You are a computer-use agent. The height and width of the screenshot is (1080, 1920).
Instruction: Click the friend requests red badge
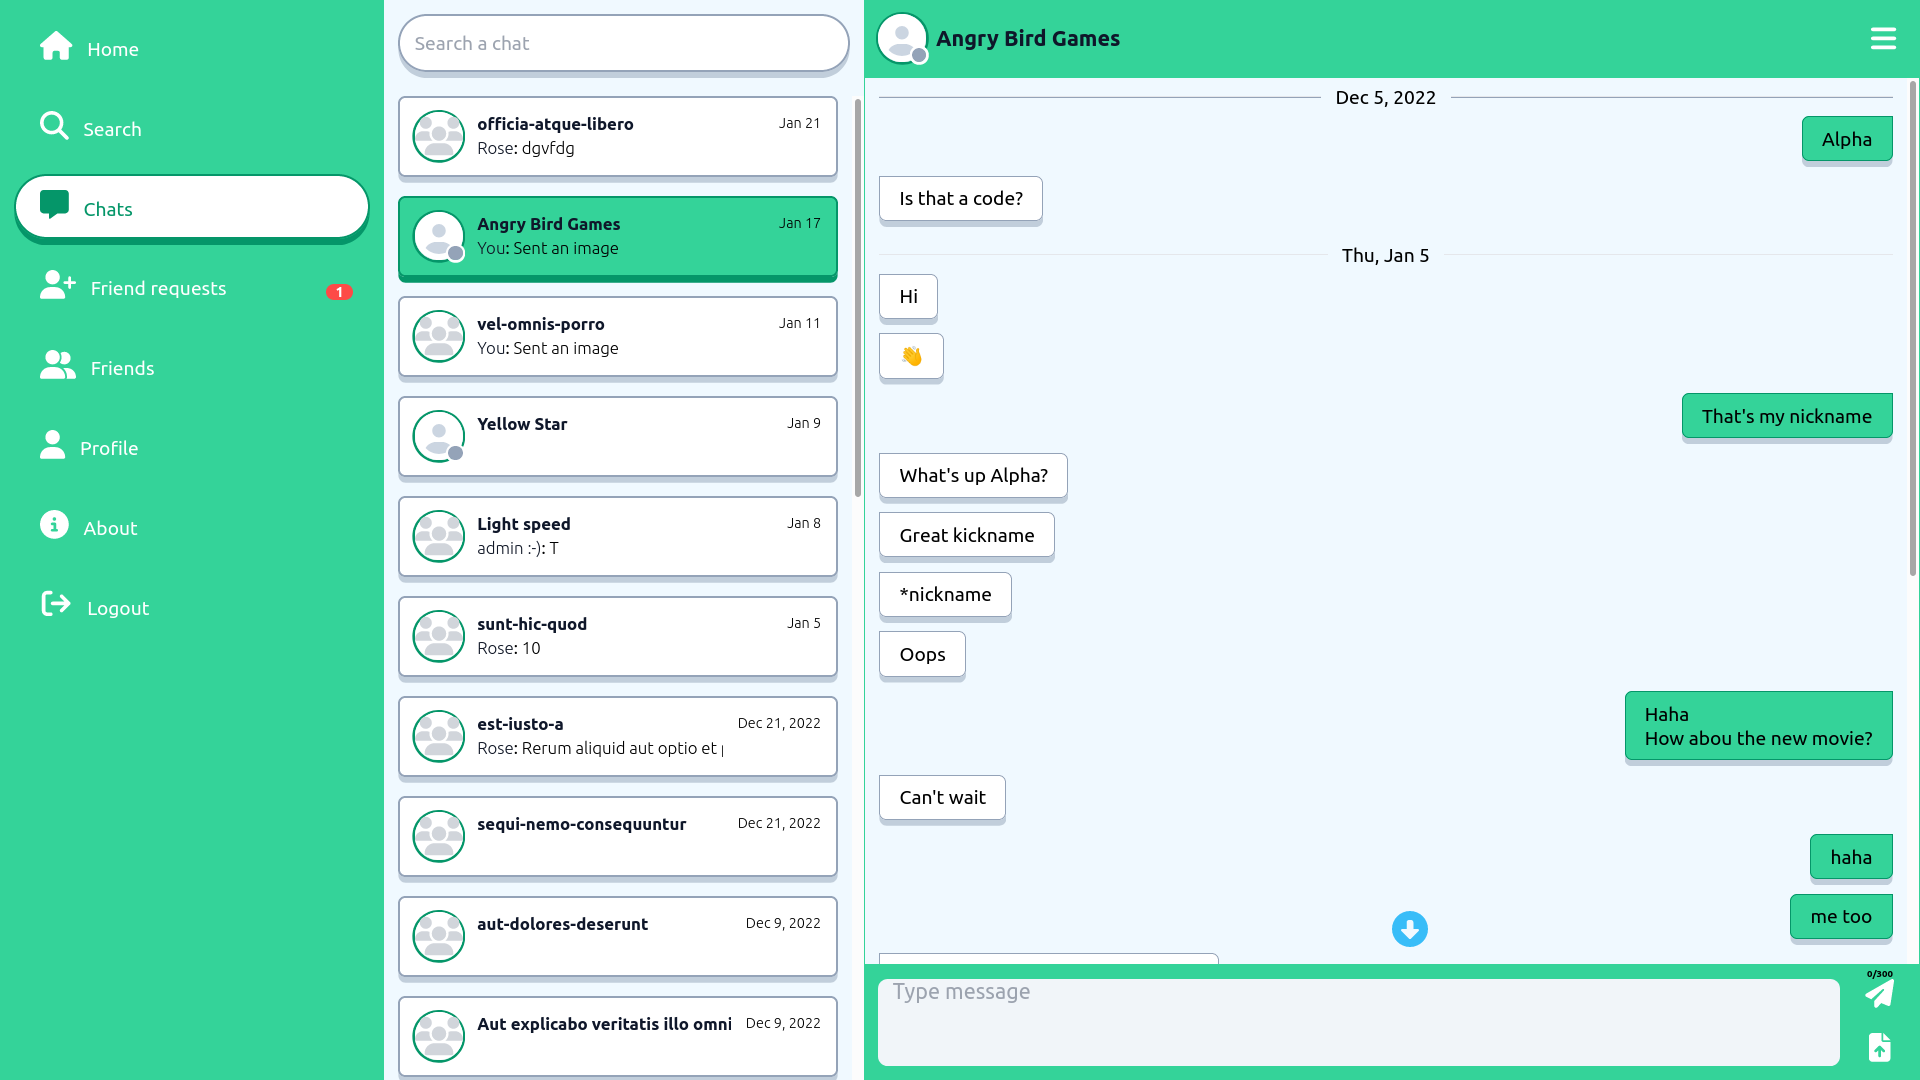coord(339,292)
